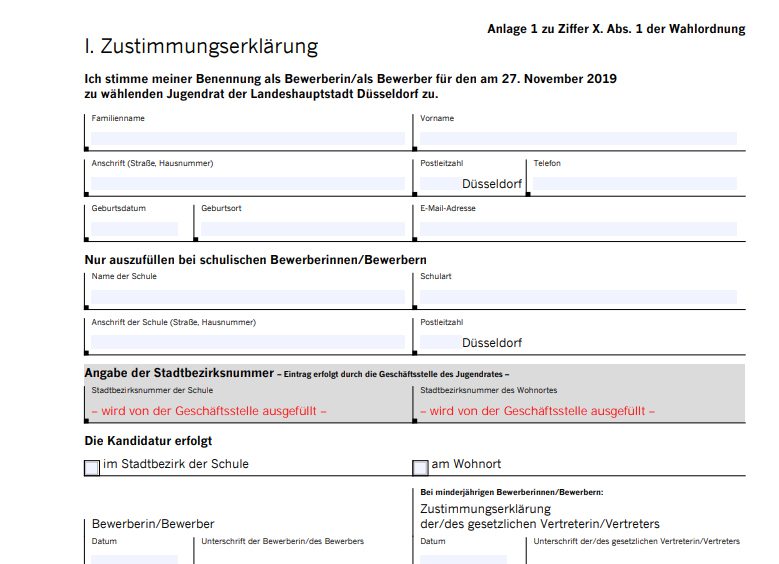The width and height of the screenshot is (779, 564).
Task: Tick the 'am Wohnort' checkbox
Action: click(x=420, y=467)
